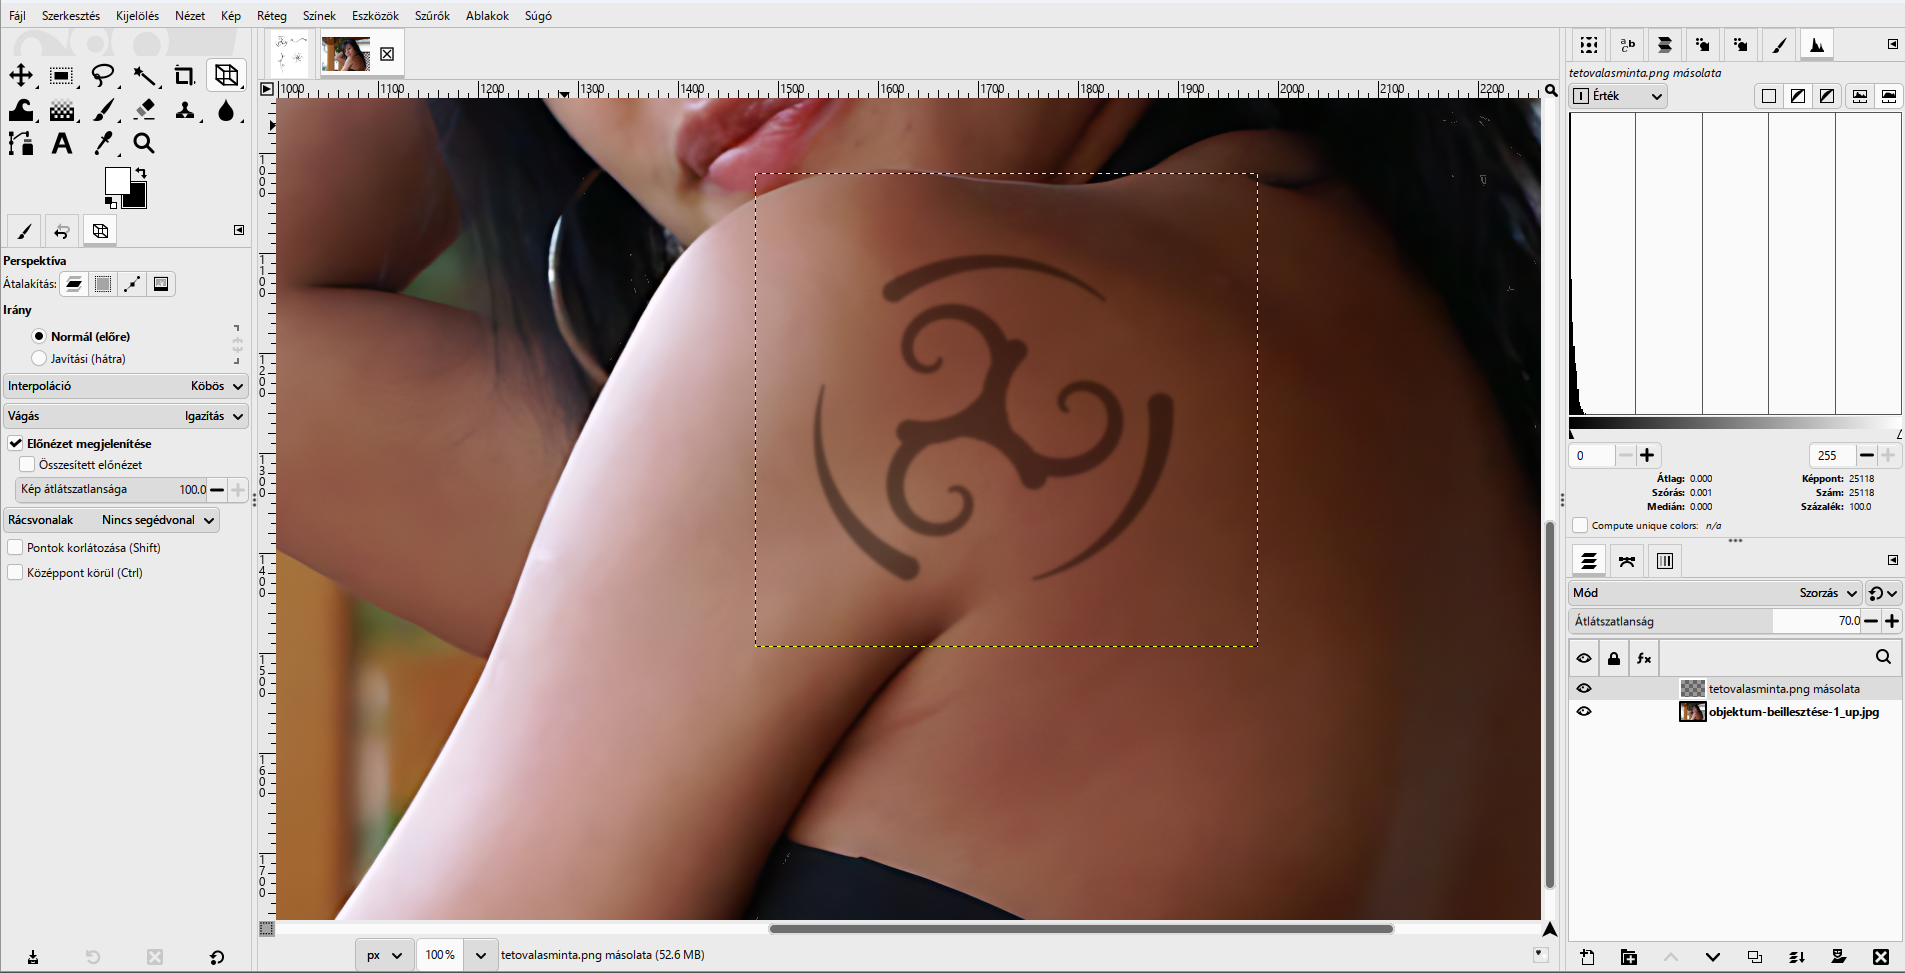Open the Interpoláció dropdown

point(125,386)
